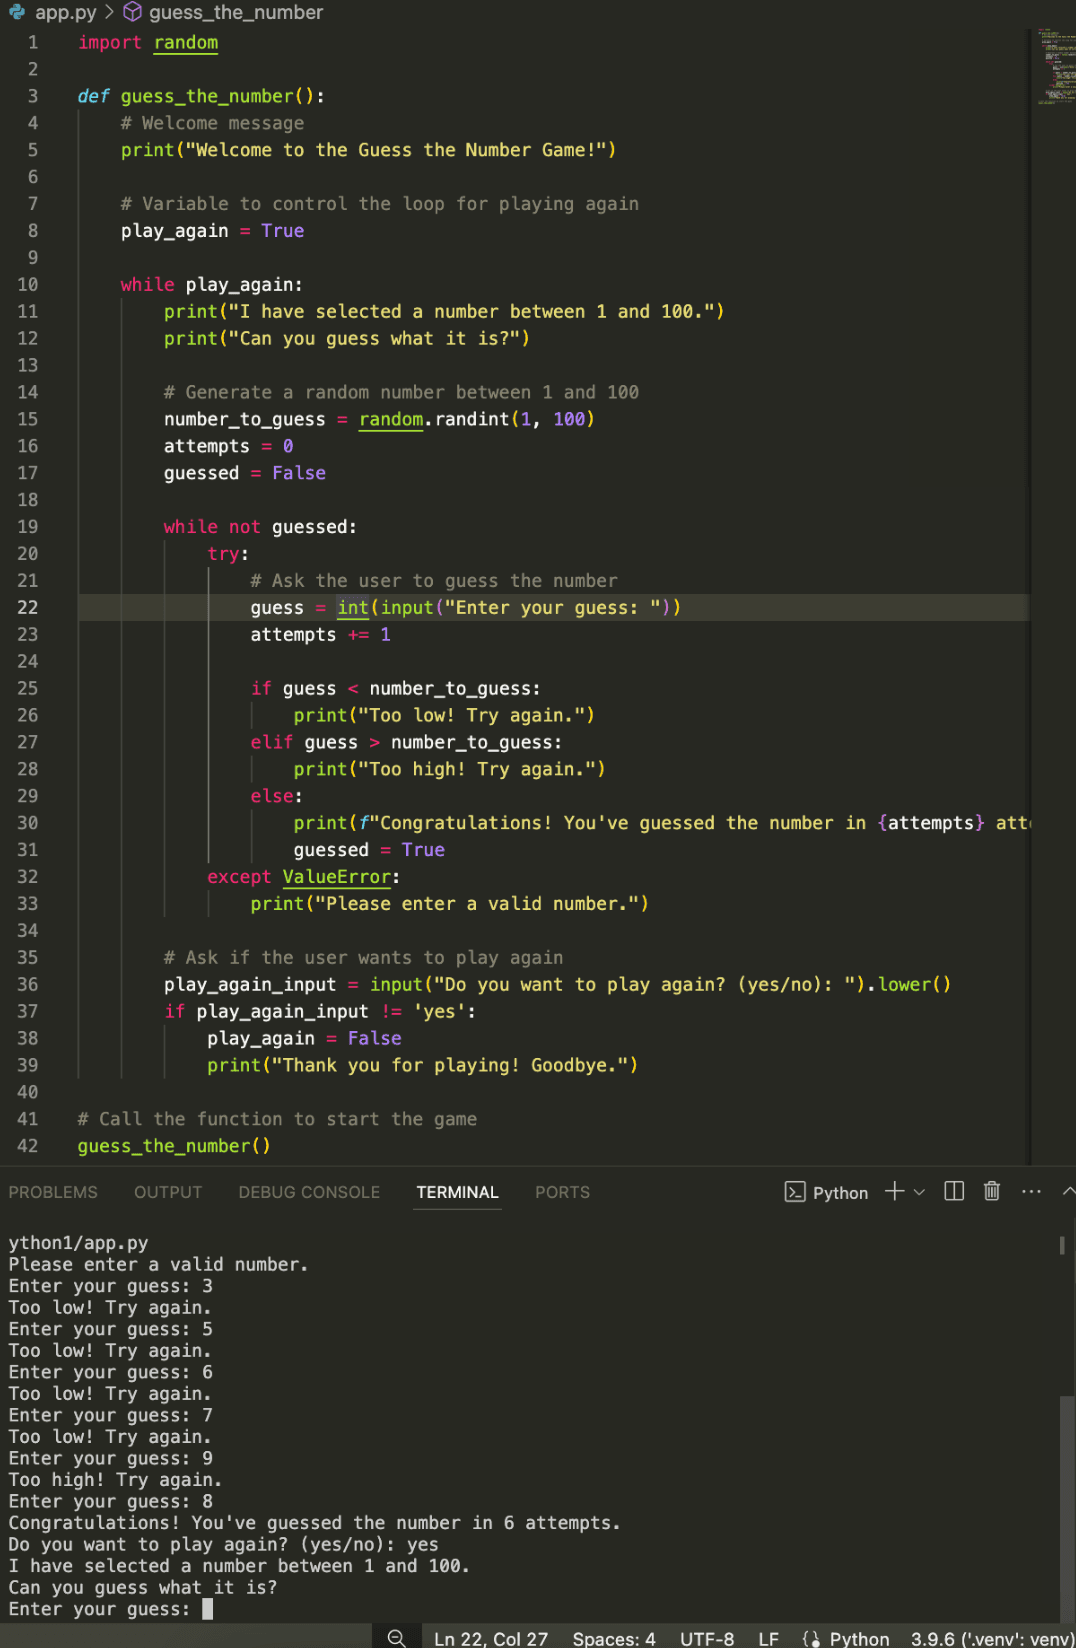
Task: Click the code minimap overview
Action: [1054, 66]
